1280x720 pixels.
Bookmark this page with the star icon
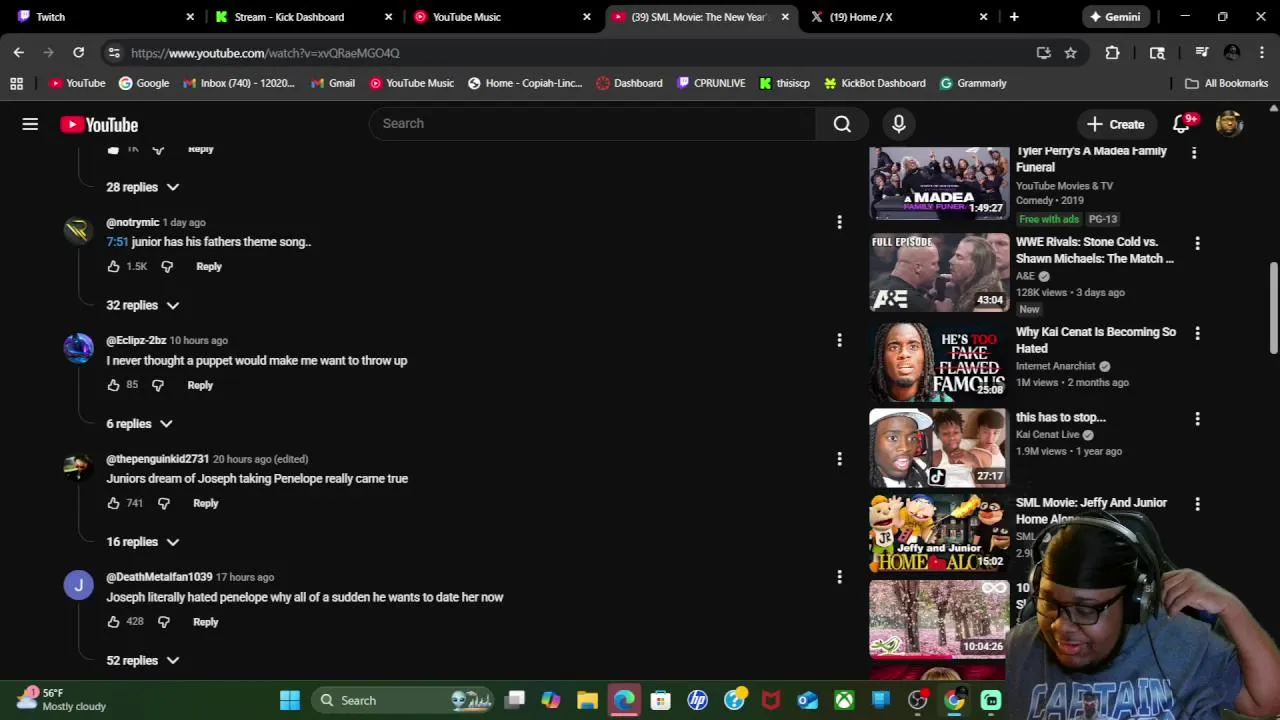point(1071,53)
